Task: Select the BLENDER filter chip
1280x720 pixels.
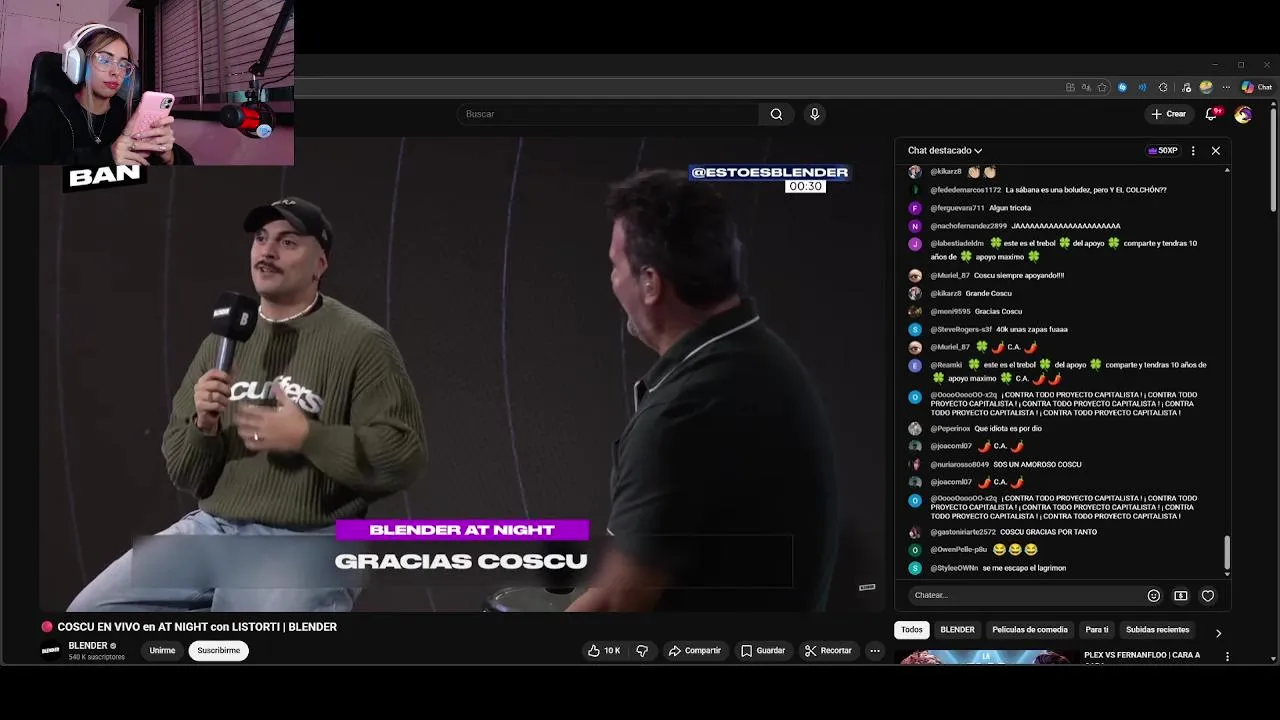Action: click(957, 630)
